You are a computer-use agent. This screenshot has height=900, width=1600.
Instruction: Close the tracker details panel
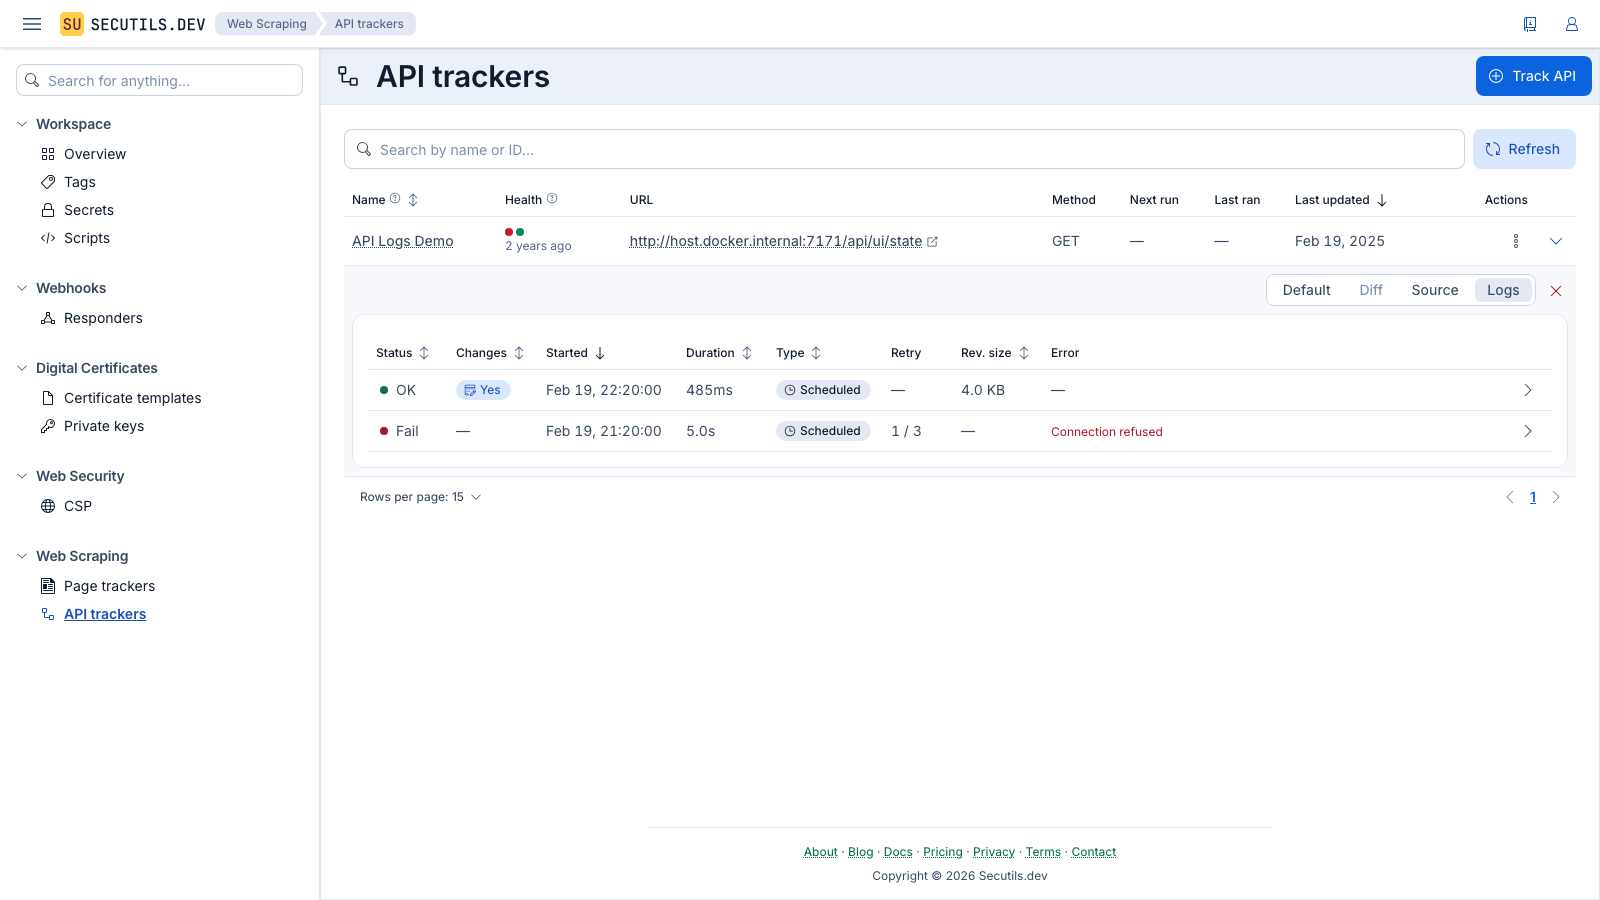(1556, 291)
